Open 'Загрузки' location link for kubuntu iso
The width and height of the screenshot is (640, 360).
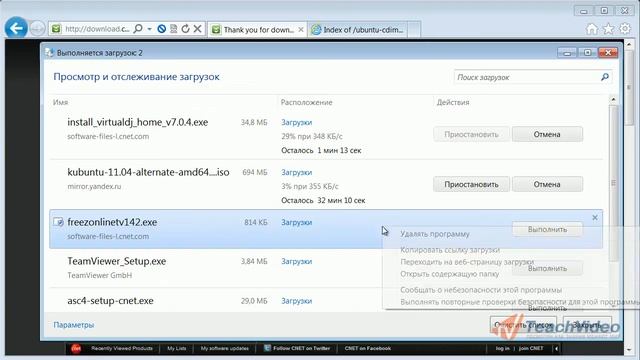(x=296, y=173)
